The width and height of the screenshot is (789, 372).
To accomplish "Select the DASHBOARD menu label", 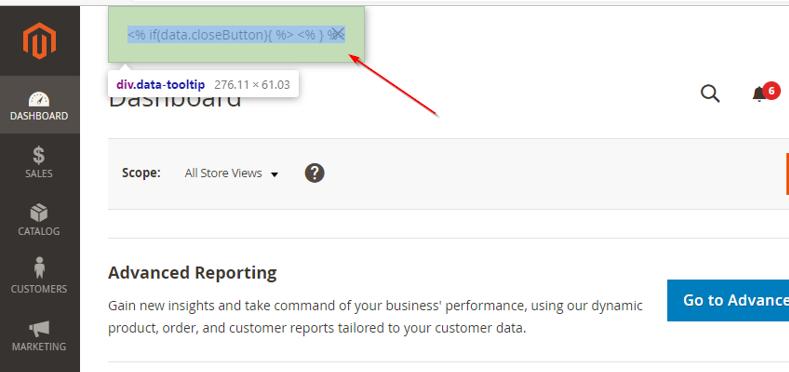I will tap(39, 116).
